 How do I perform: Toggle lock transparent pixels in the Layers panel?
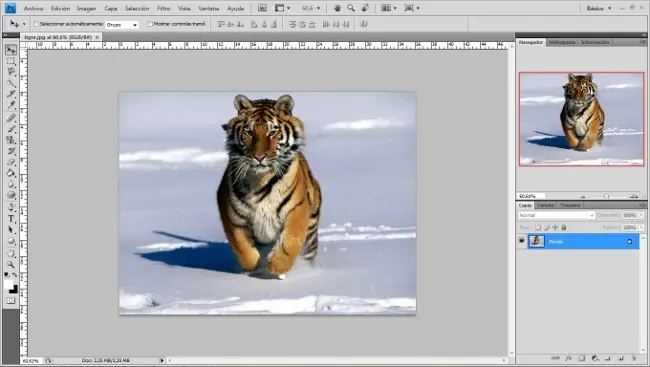pyautogui.click(x=538, y=227)
